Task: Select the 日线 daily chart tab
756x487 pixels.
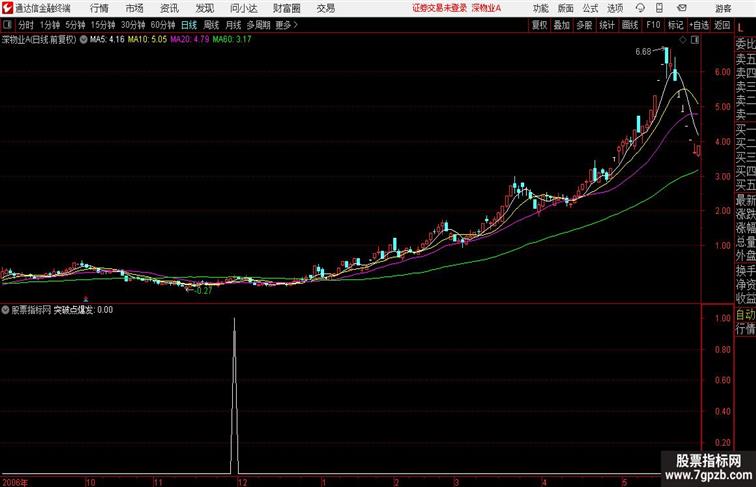Action: 189,25
